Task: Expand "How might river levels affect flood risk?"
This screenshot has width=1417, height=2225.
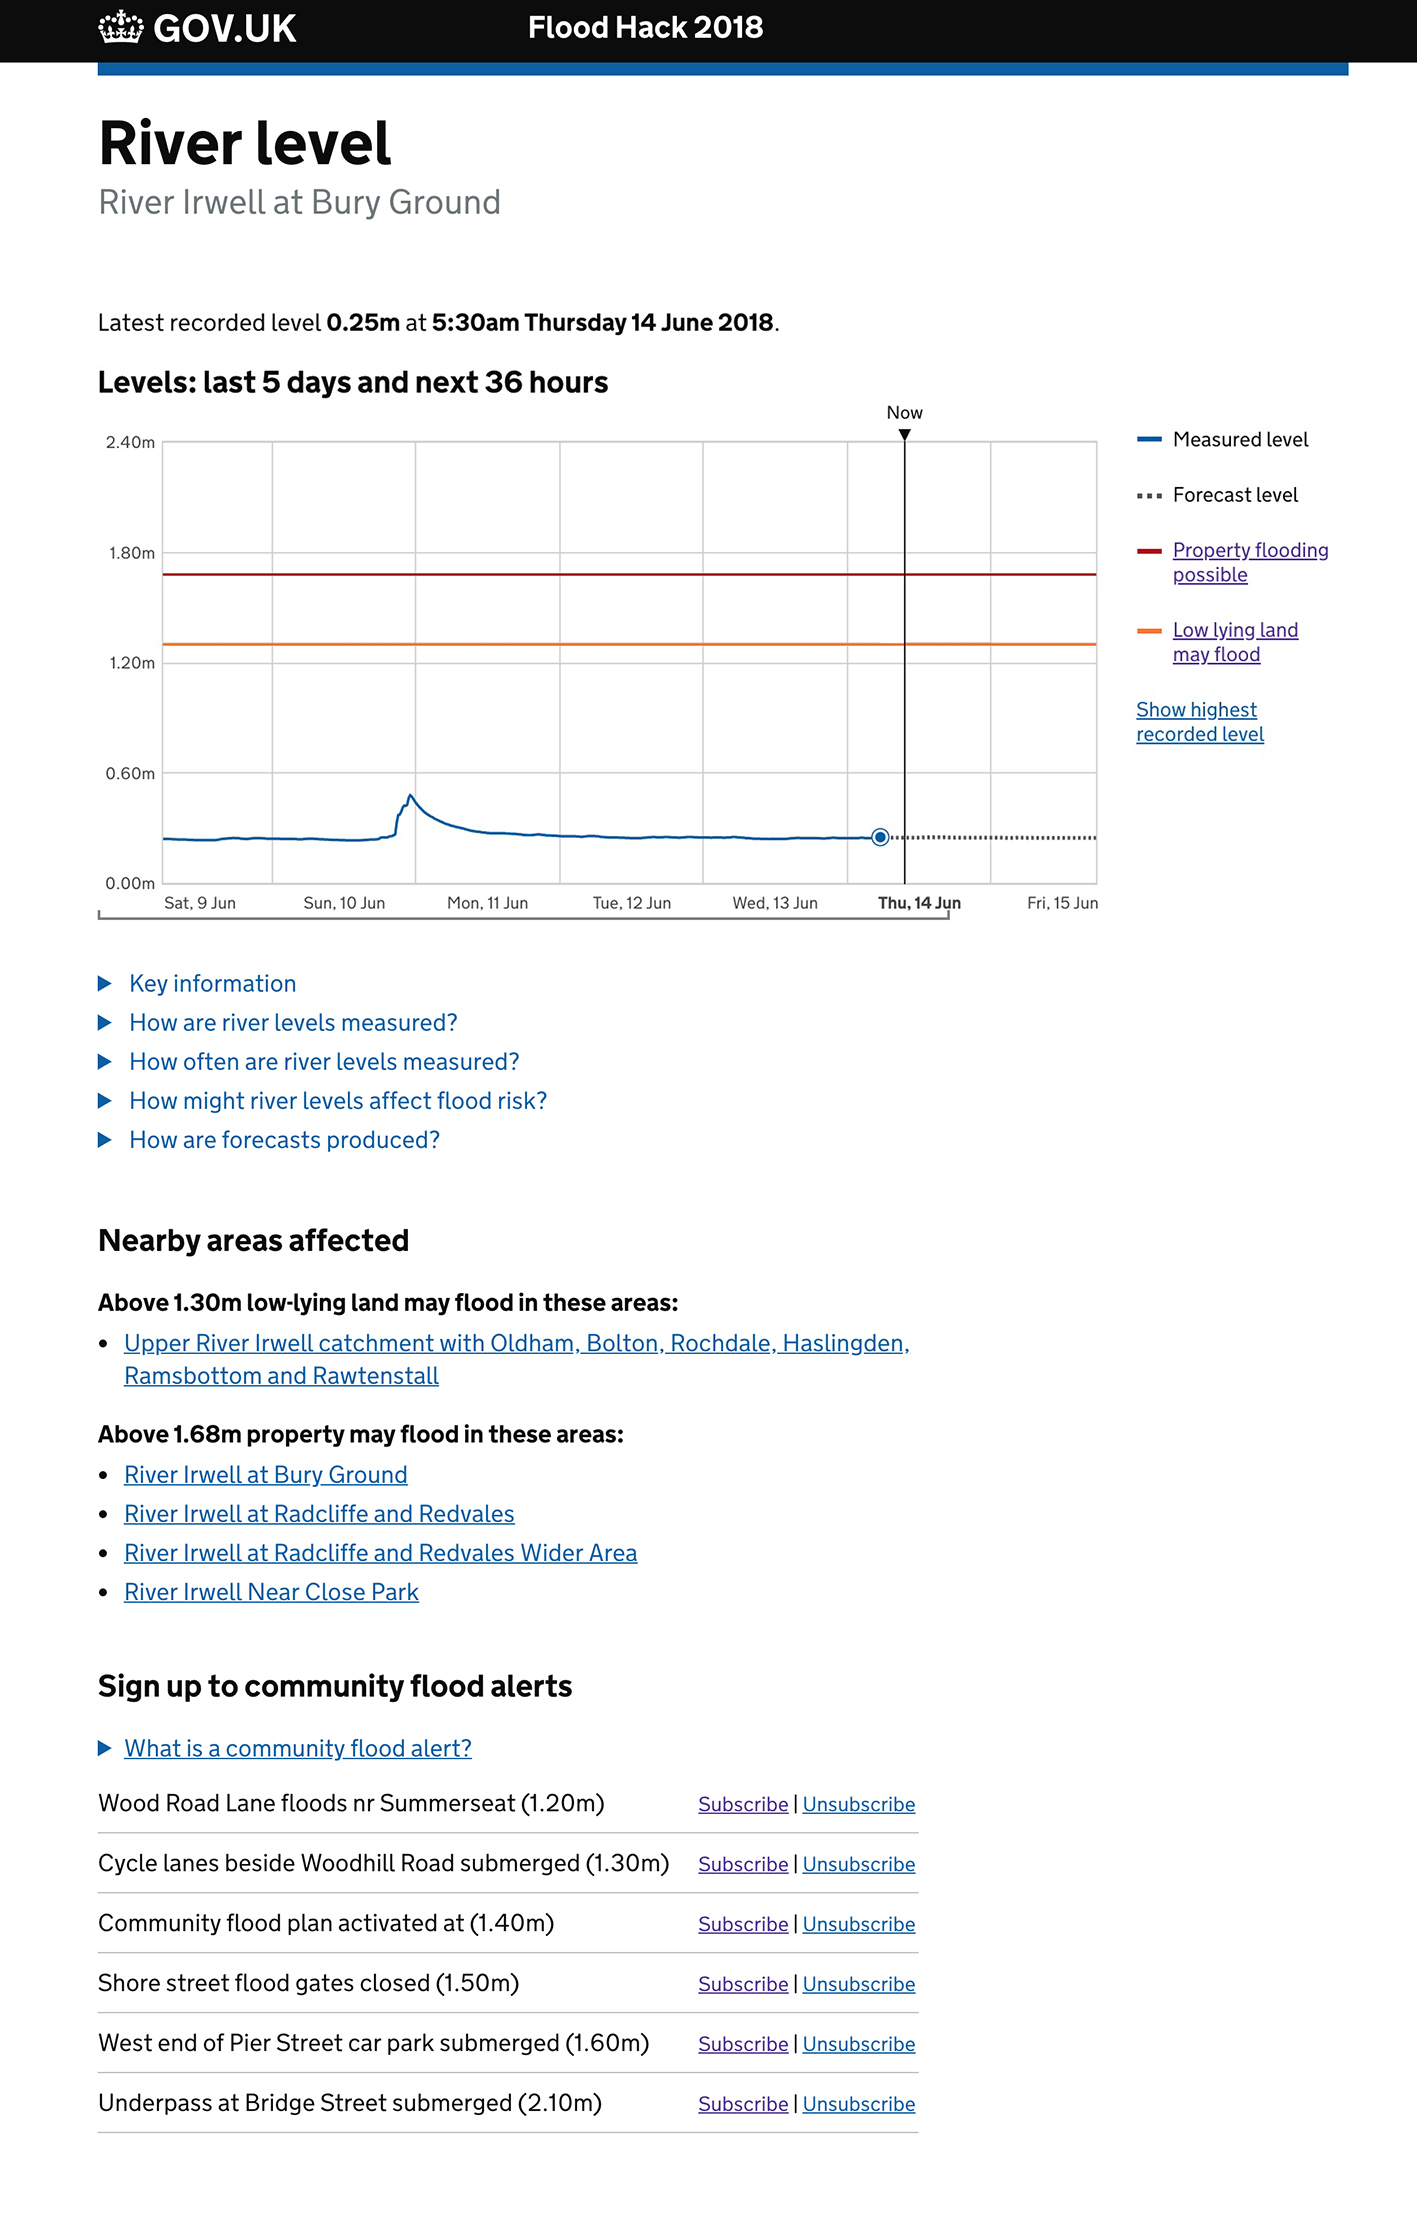Action: (x=338, y=1101)
